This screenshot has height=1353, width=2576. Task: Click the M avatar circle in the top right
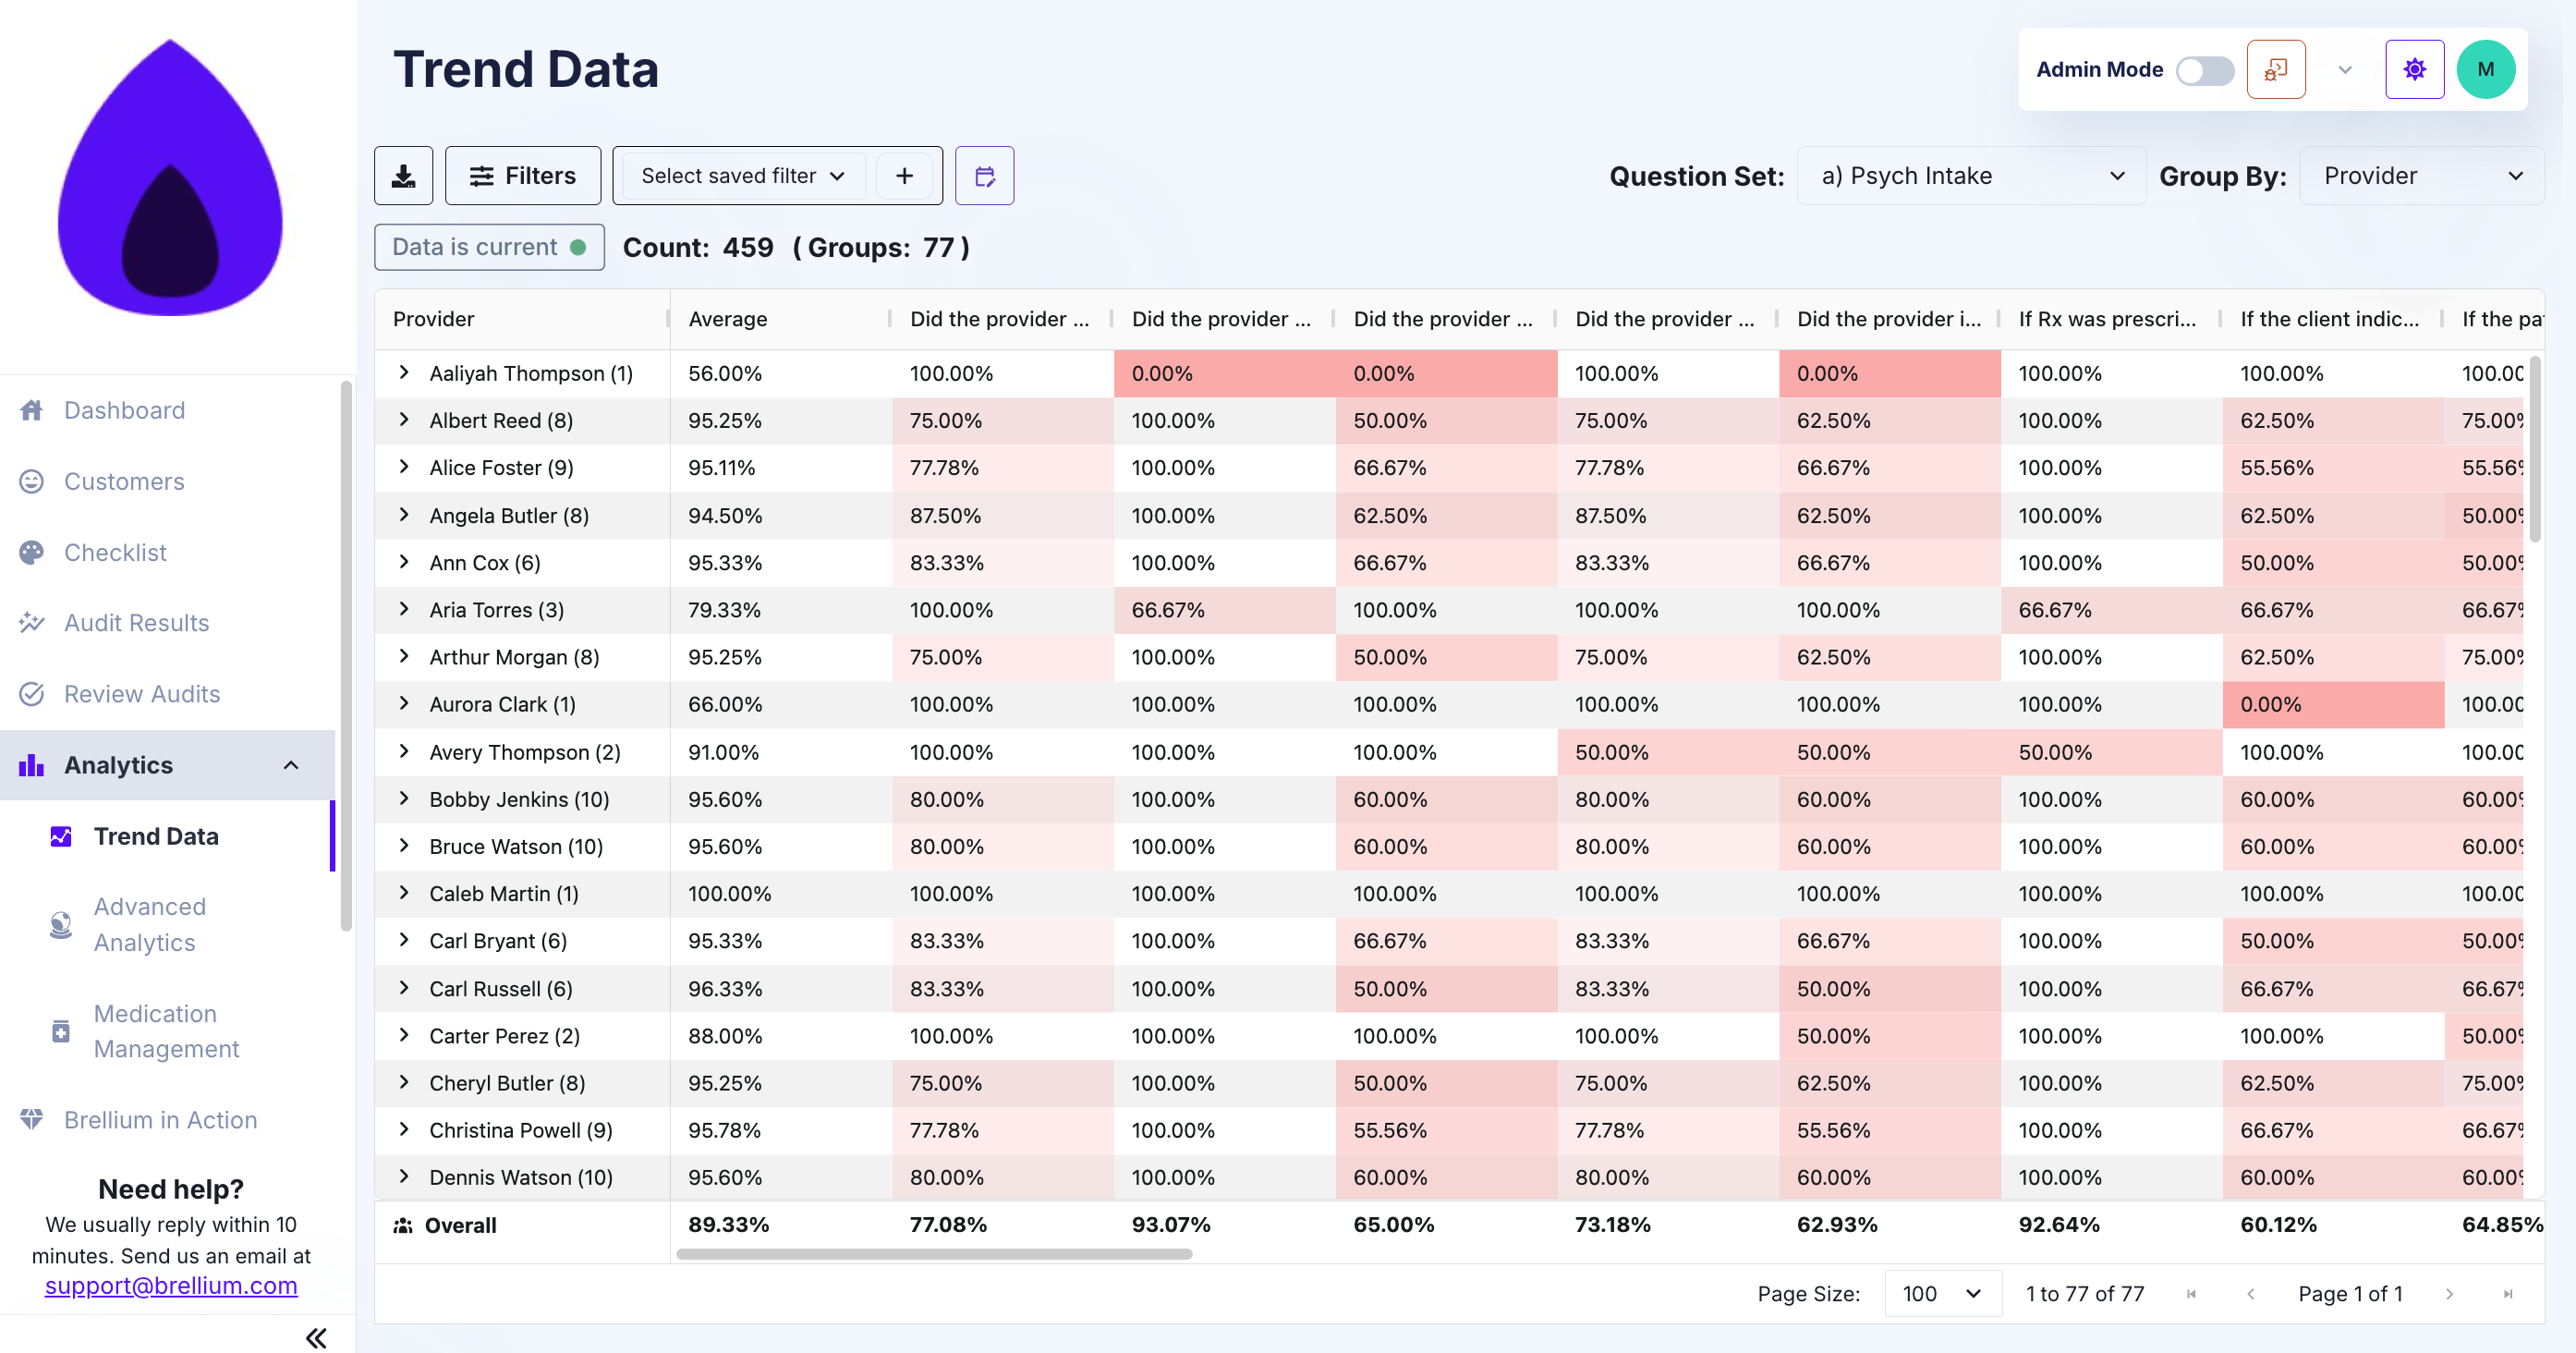tap(2486, 69)
